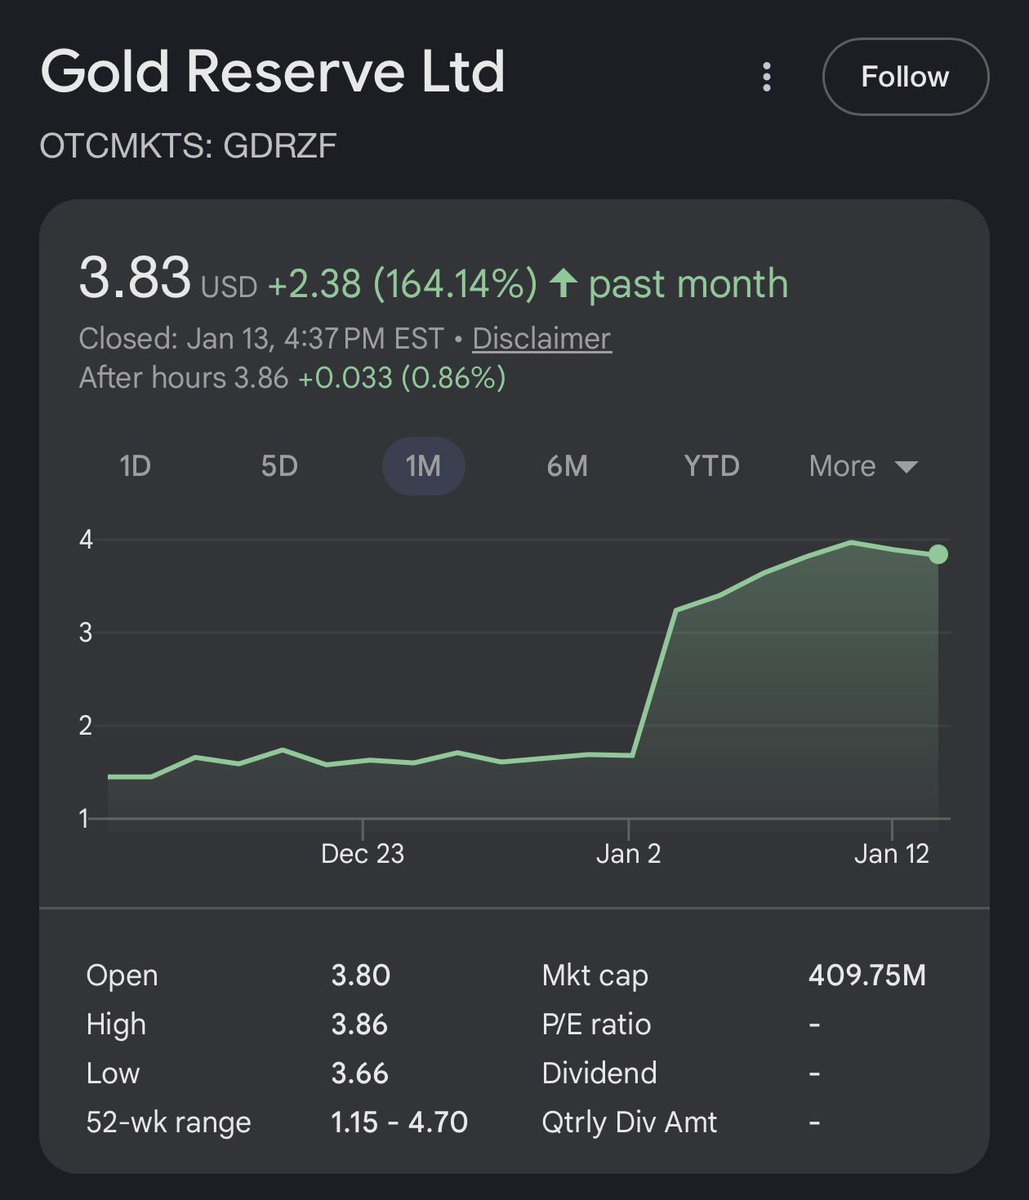Click the Dividend label
The height and width of the screenshot is (1200, 1029).
(599, 1073)
